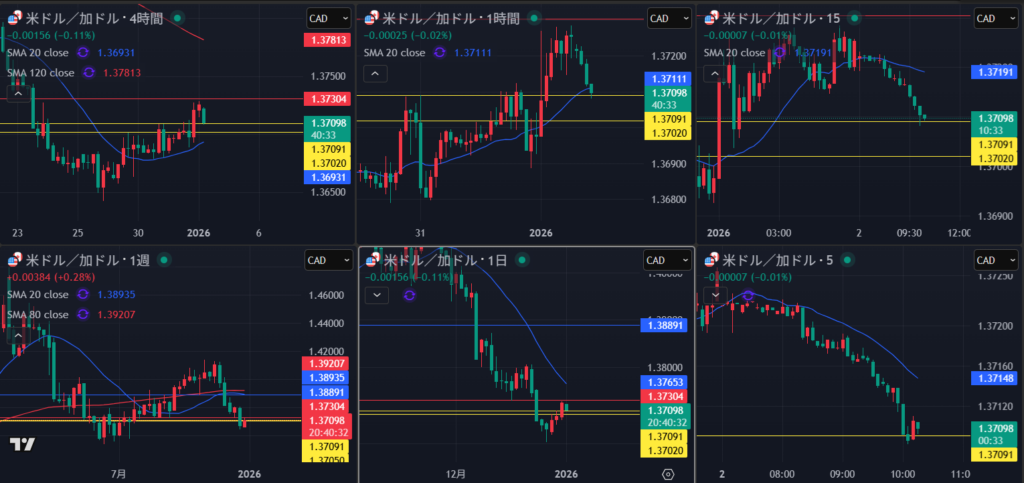Screen dimensions: 1024x483
Task: Expand the indicator legend on the daily chart
Action: pyautogui.click(x=375, y=295)
